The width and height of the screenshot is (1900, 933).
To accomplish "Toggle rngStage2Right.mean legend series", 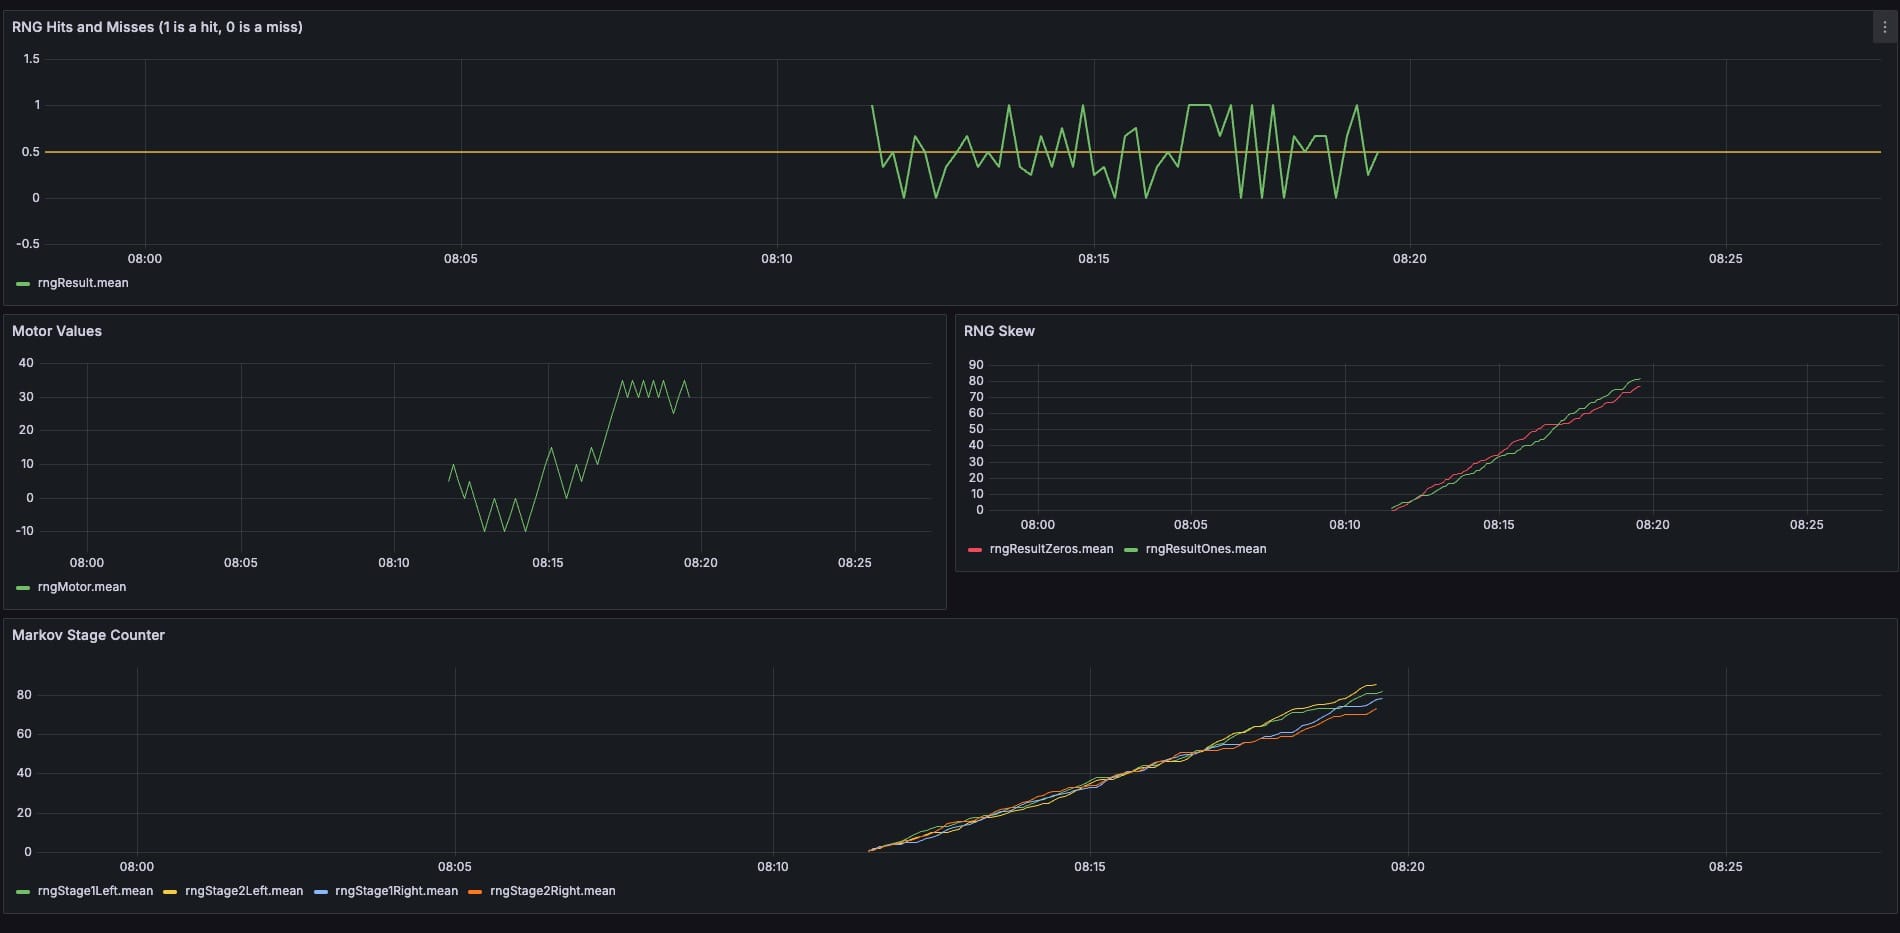I will pos(553,891).
